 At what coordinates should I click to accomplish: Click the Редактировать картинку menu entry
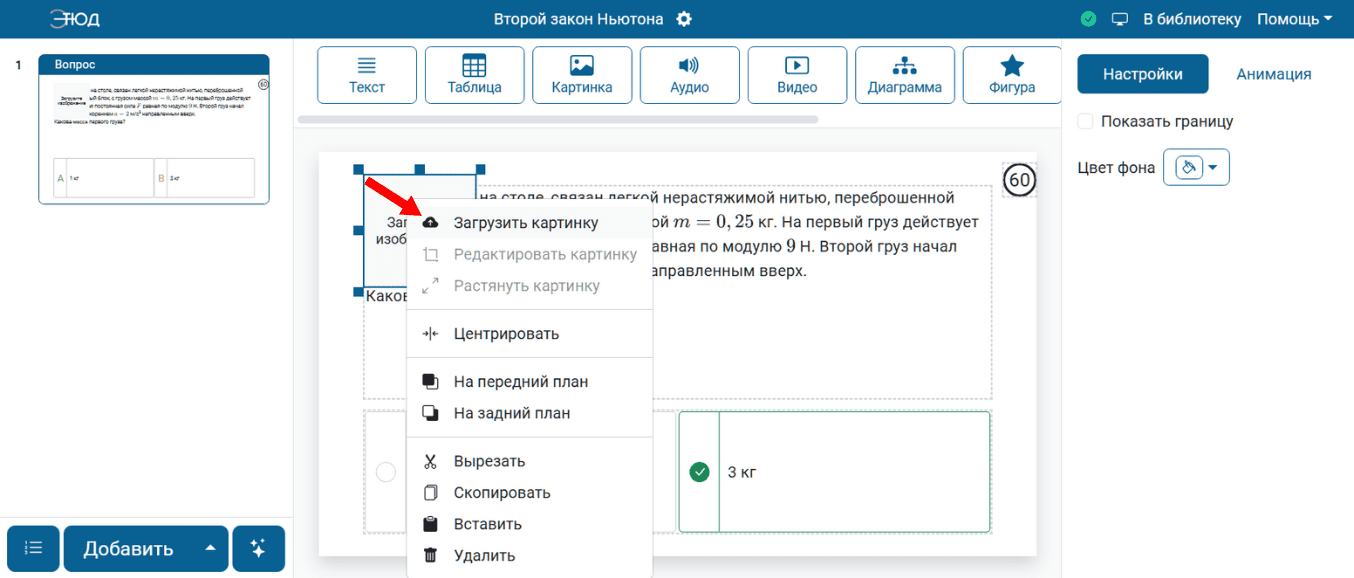click(x=529, y=254)
